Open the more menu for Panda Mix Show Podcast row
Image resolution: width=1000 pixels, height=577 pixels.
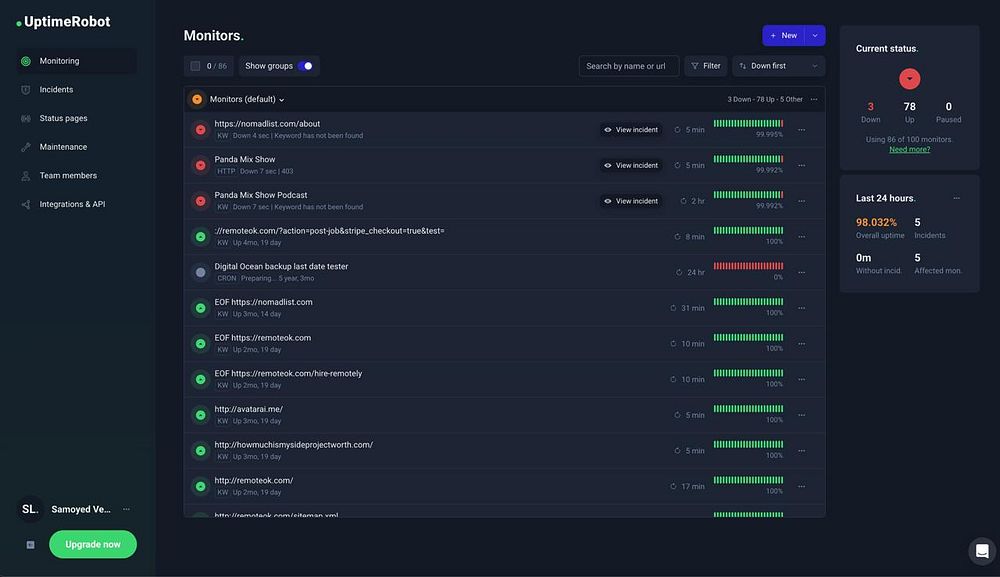(802, 201)
